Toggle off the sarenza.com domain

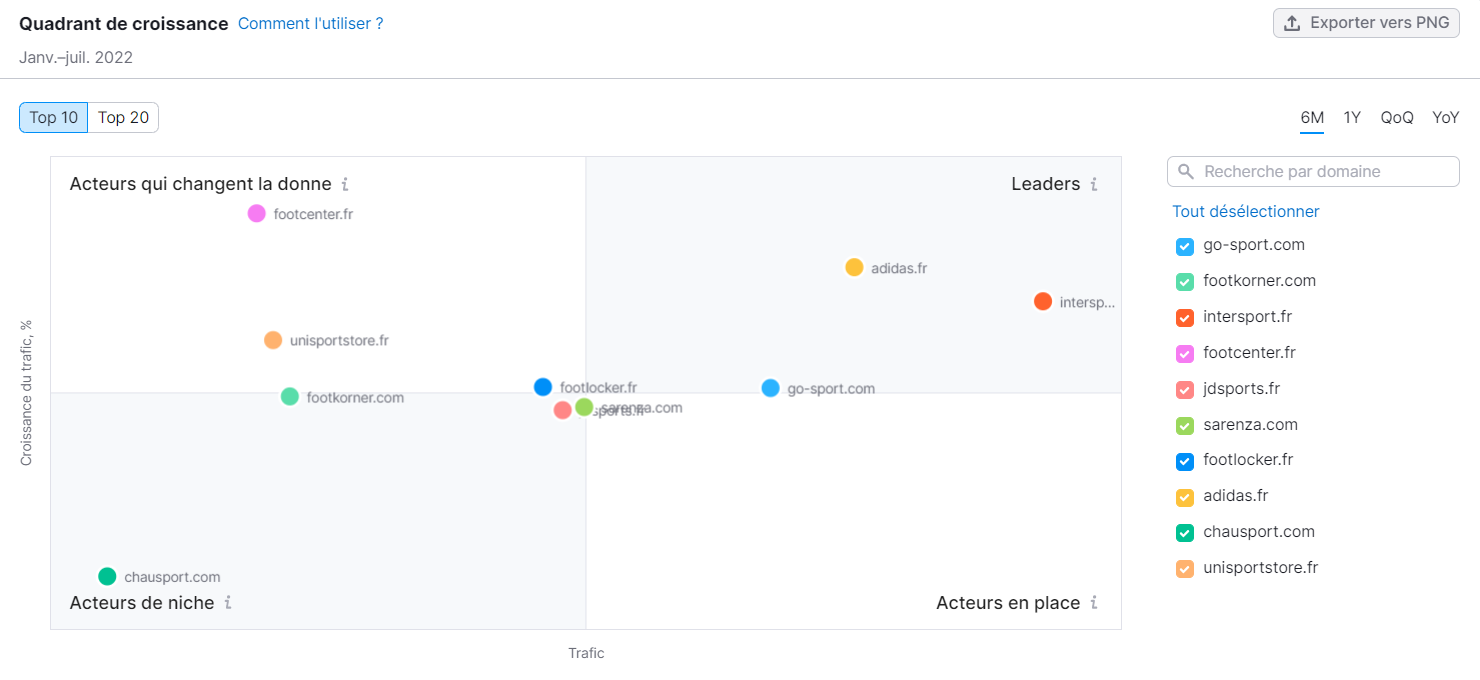tap(1184, 425)
